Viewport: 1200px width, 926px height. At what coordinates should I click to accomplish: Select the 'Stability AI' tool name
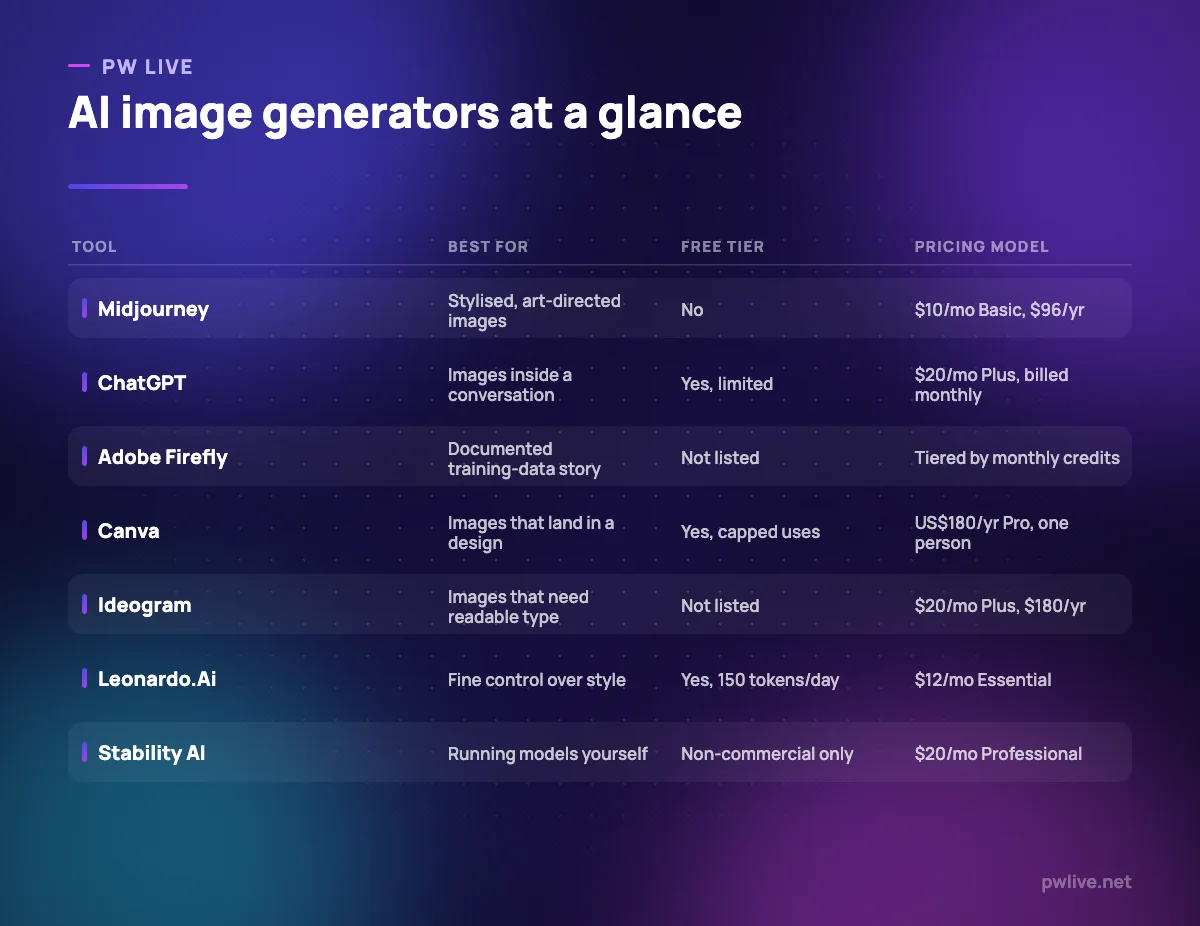click(152, 753)
